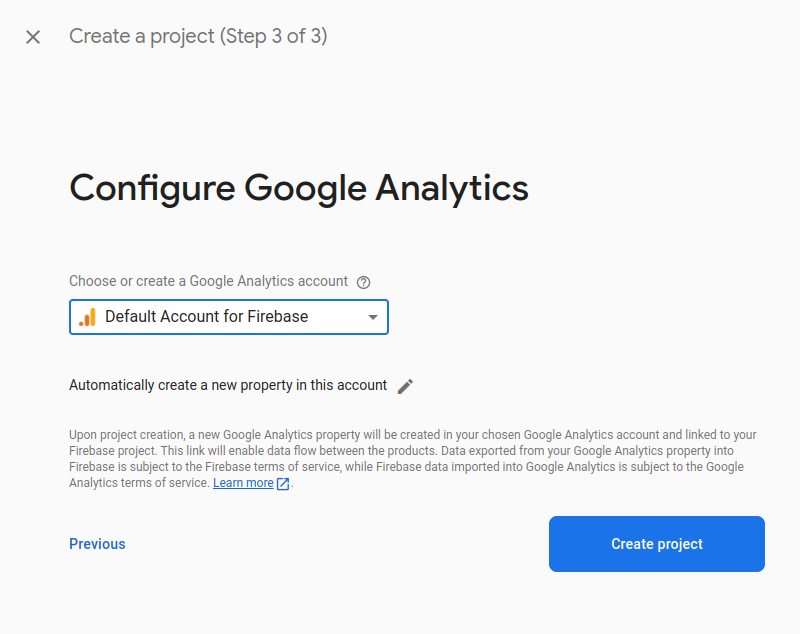Click the Create project button
Screen dimensions: 800x634
pyautogui.click(x=657, y=544)
